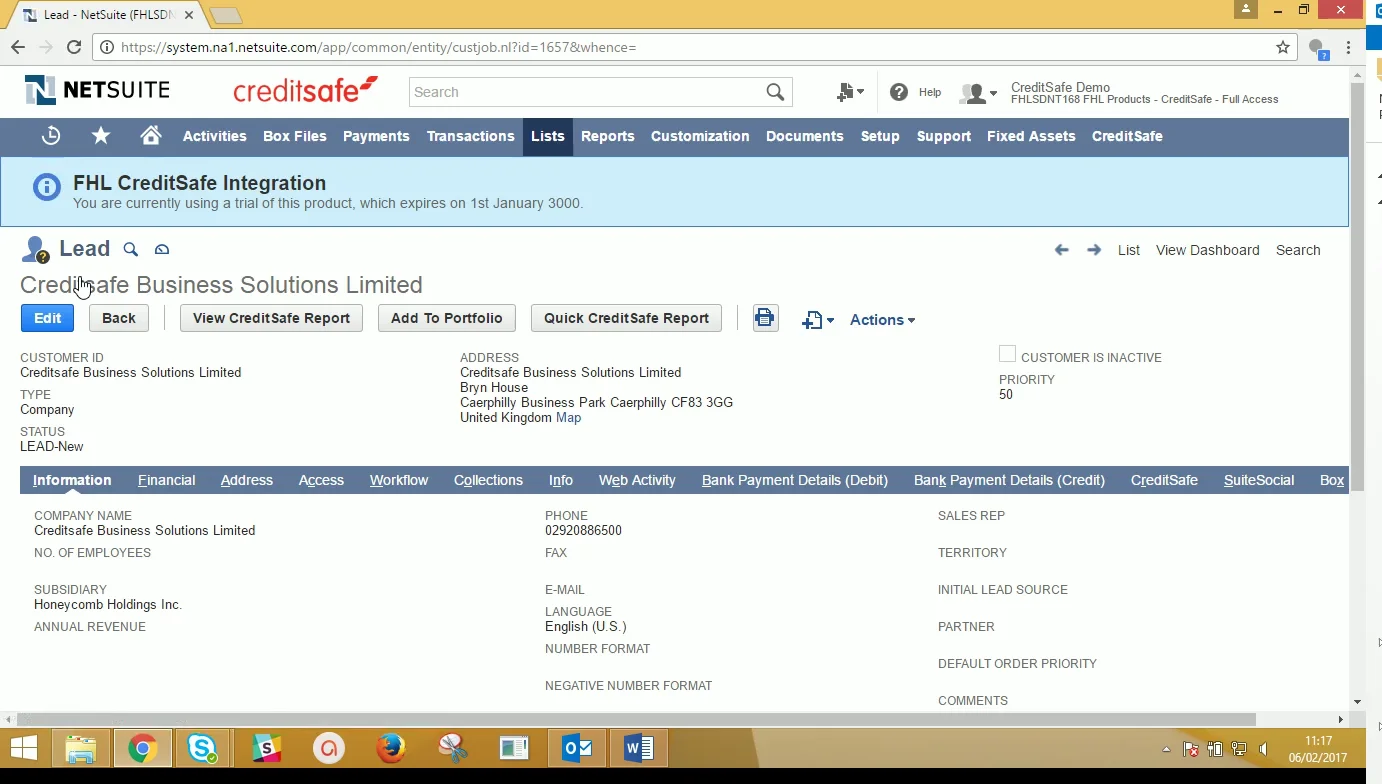Open File Explorer from the taskbar
This screenshot has height=784, width=1382.
tap(81, 748)
